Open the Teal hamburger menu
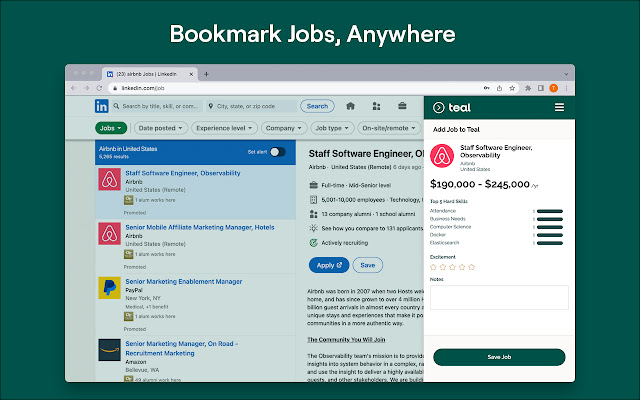640x400 pixels. (x=559, y=107)
